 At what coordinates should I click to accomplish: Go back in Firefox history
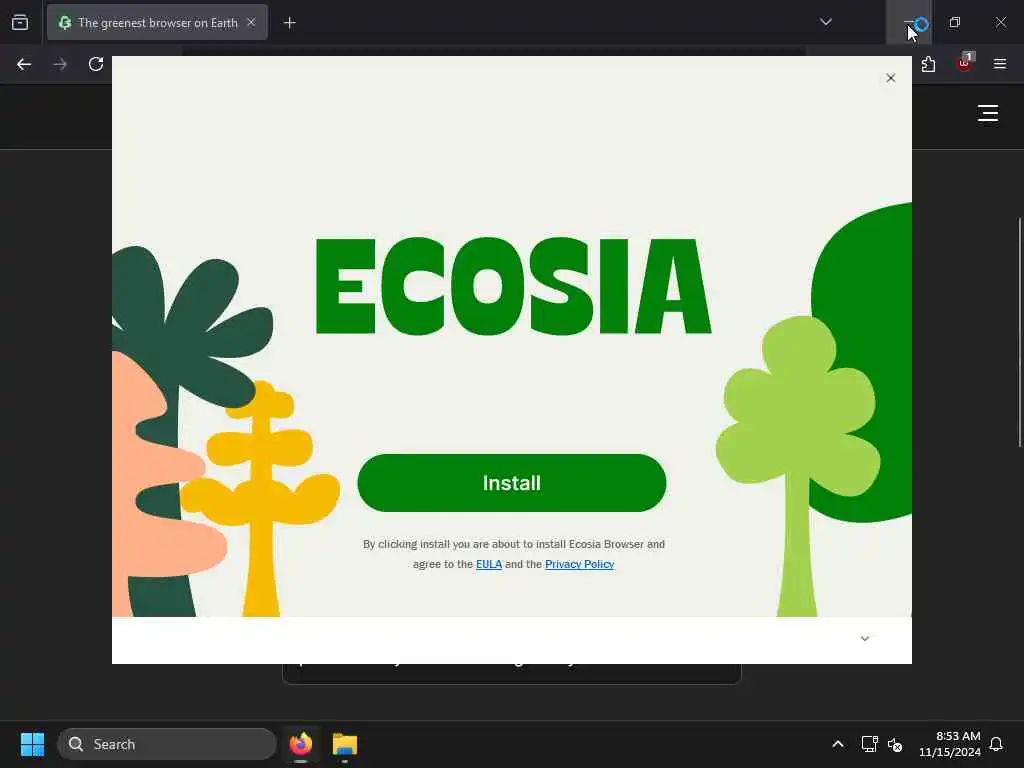click(x=24, y=64)
